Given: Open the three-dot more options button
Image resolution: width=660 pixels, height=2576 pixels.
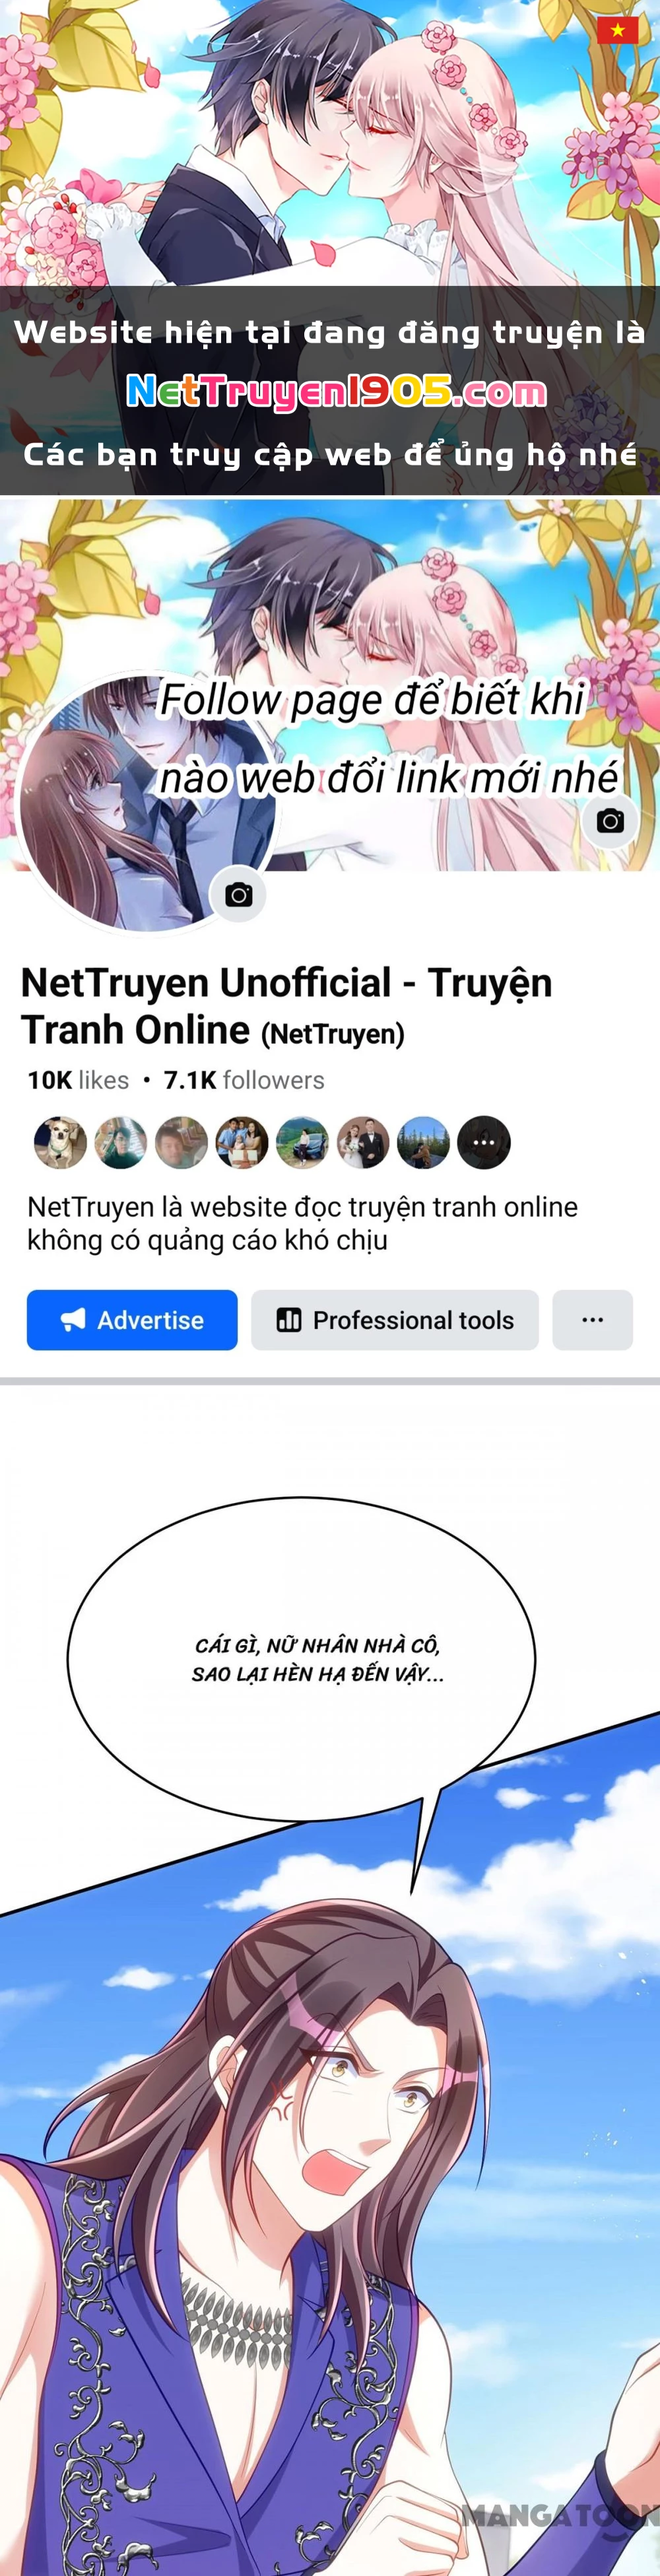Looking at the screenshot, I should pos(593,1320).
